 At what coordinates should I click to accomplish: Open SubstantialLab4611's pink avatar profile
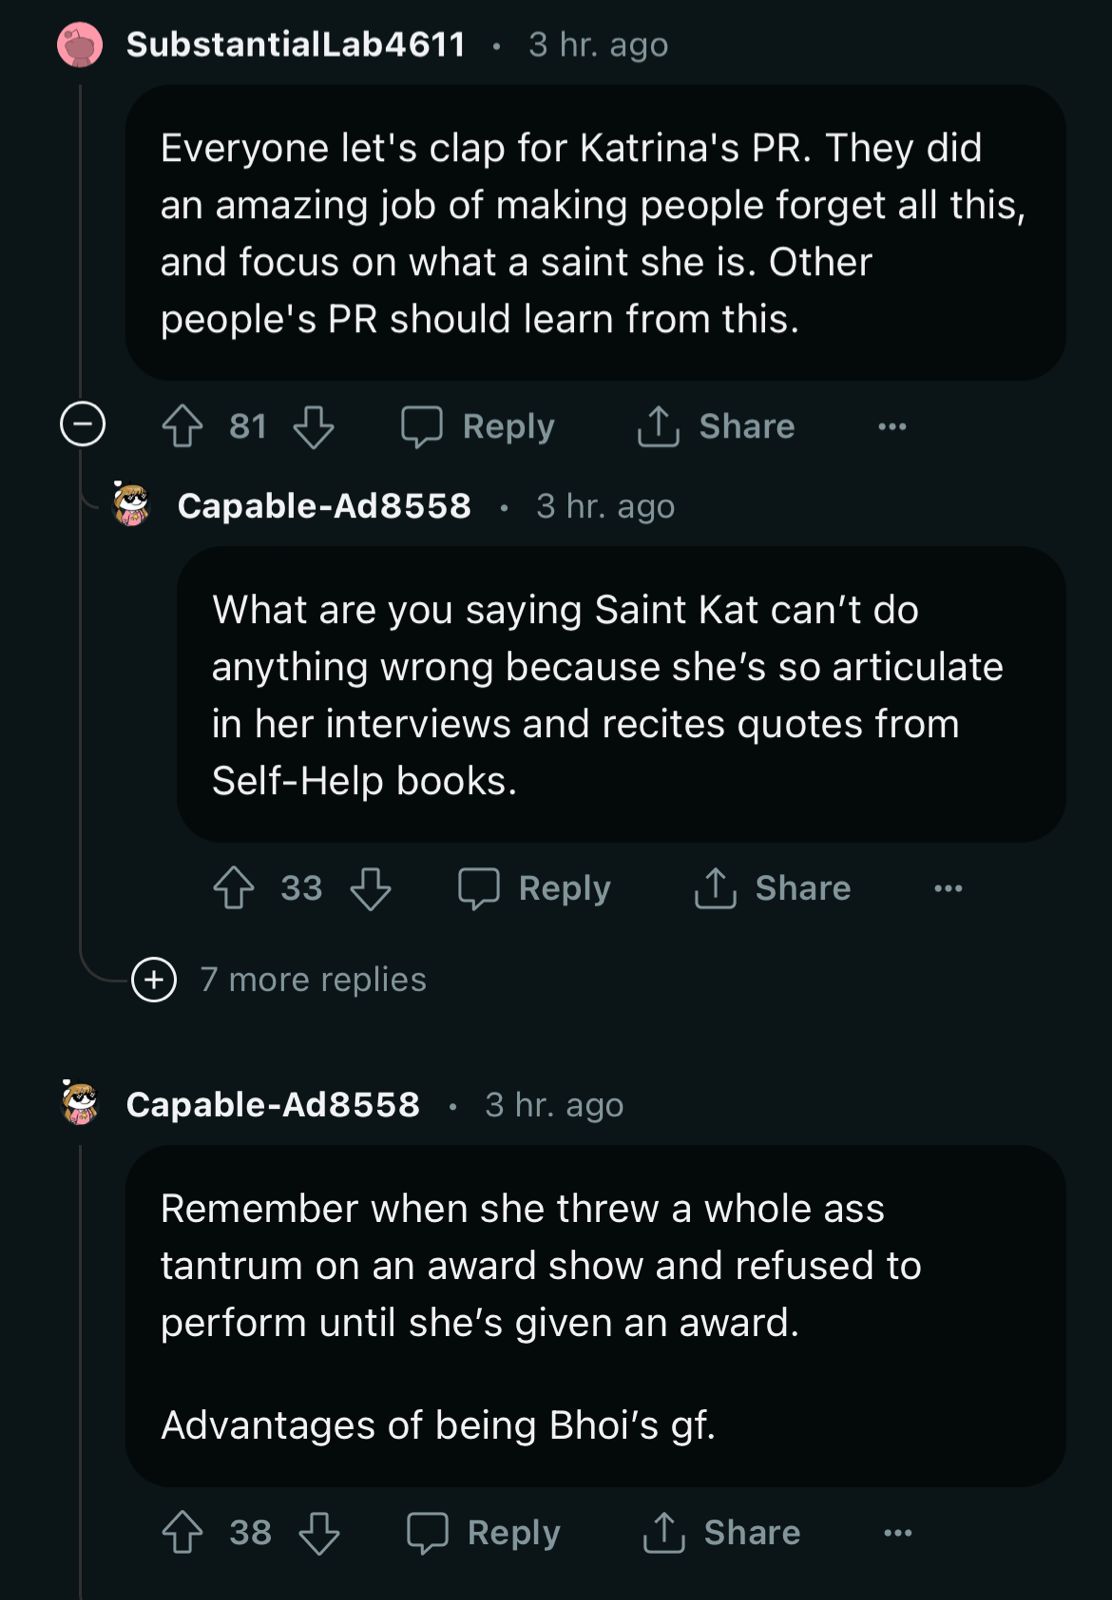click(80, 45)
